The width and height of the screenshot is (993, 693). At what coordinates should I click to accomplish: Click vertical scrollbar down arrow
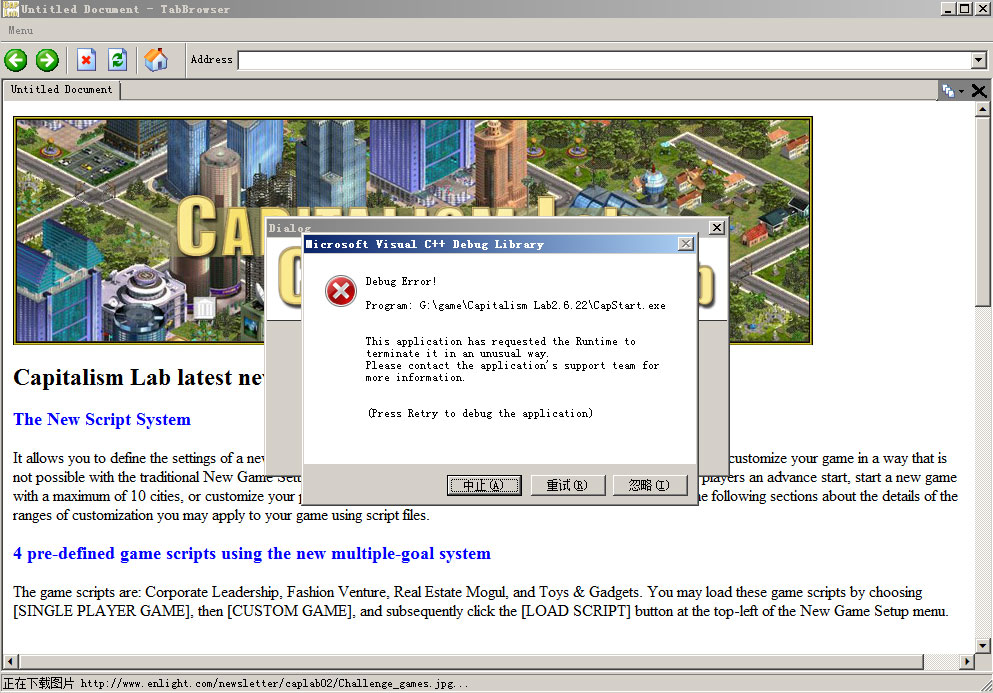pyautogui.click(x=982, y=646)
